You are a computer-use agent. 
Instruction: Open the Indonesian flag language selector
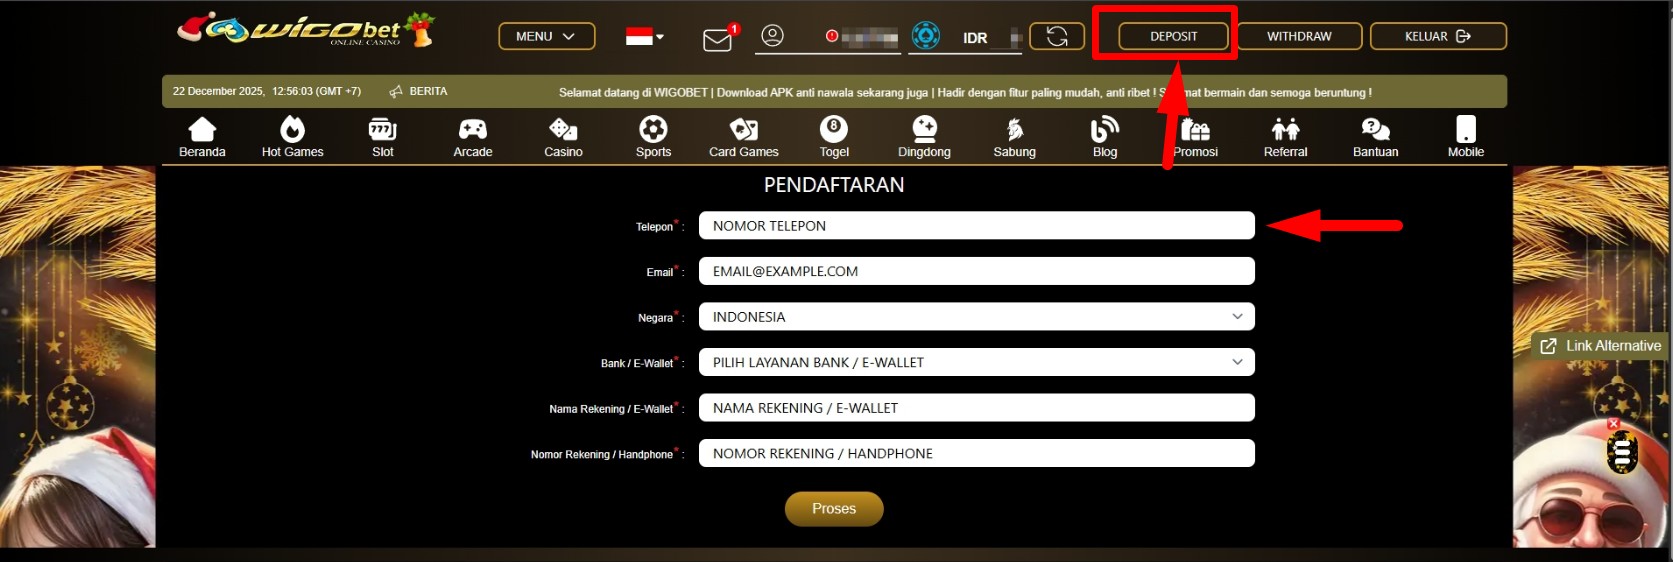pyautogui.click(x=644, y=37)
